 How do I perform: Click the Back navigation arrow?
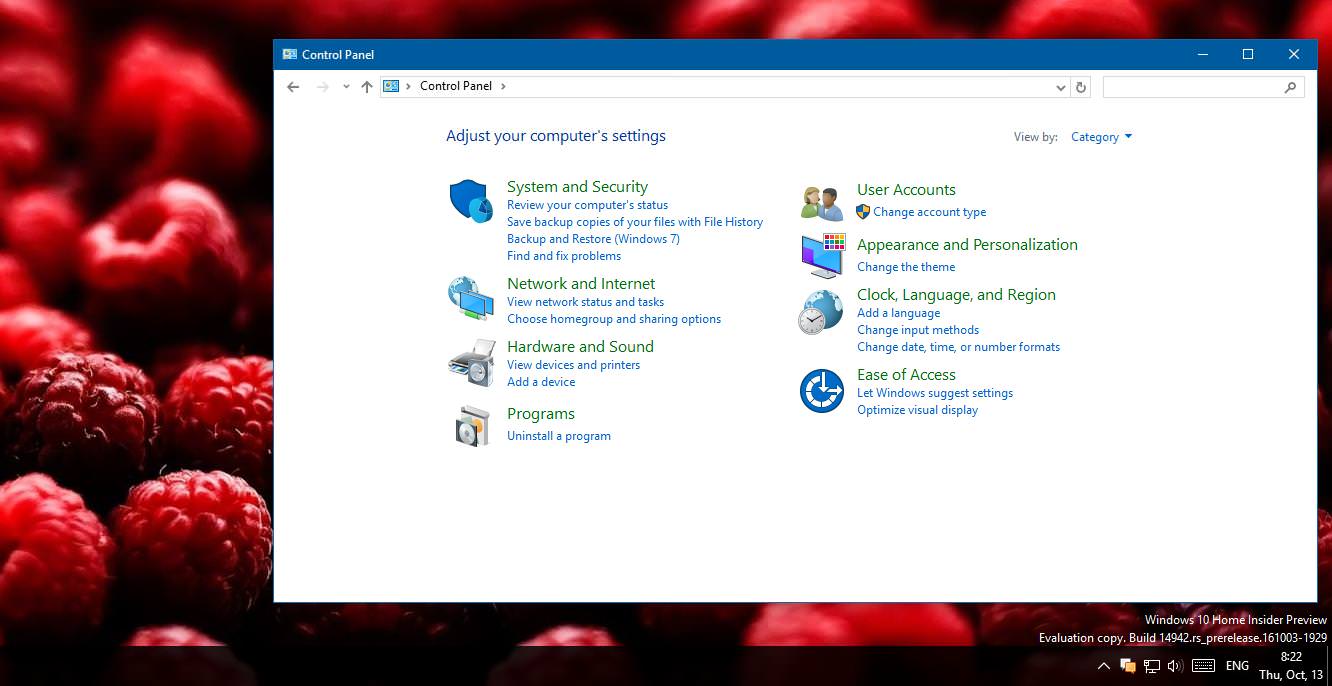click(x=293, y=87)
